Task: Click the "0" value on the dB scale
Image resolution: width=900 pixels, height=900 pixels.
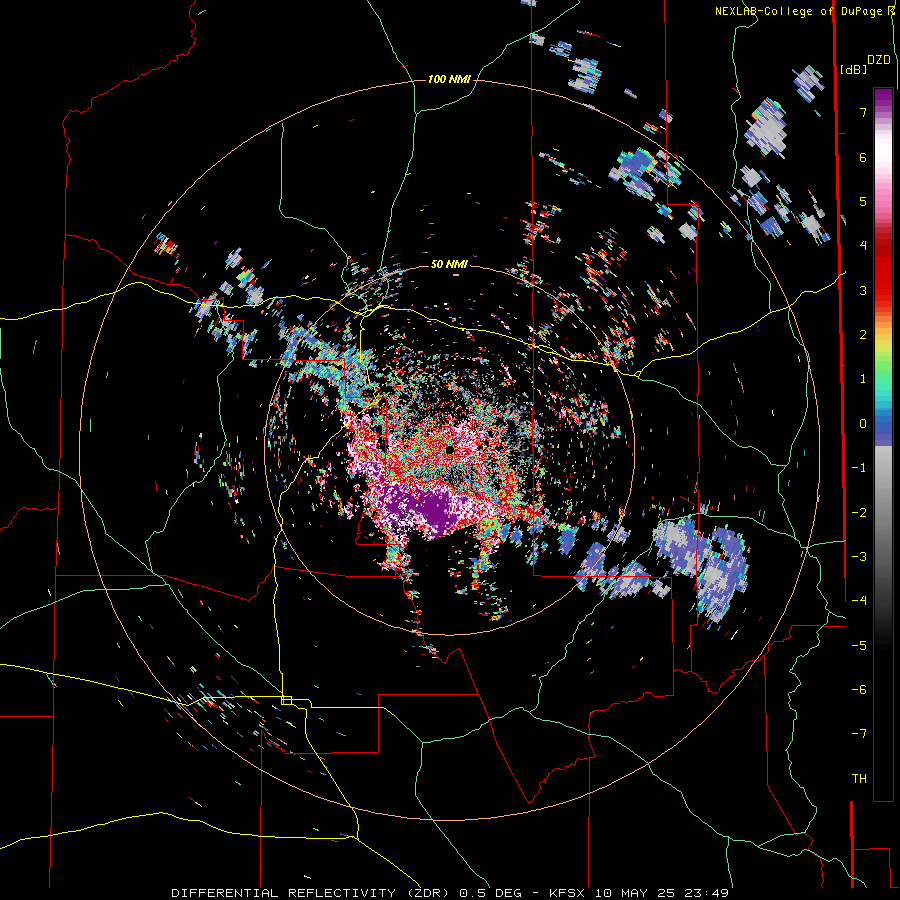Action: [863, 424]
